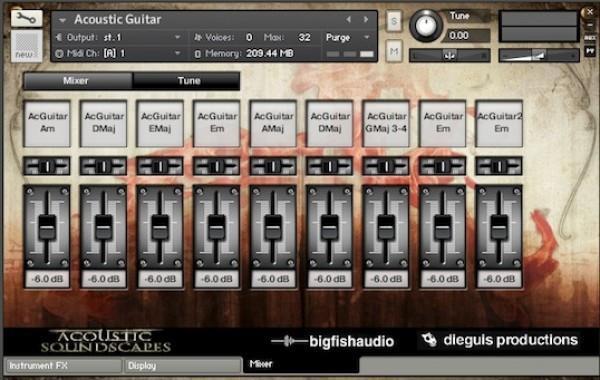Open the Output st.1 dropdown

point(178,37)
